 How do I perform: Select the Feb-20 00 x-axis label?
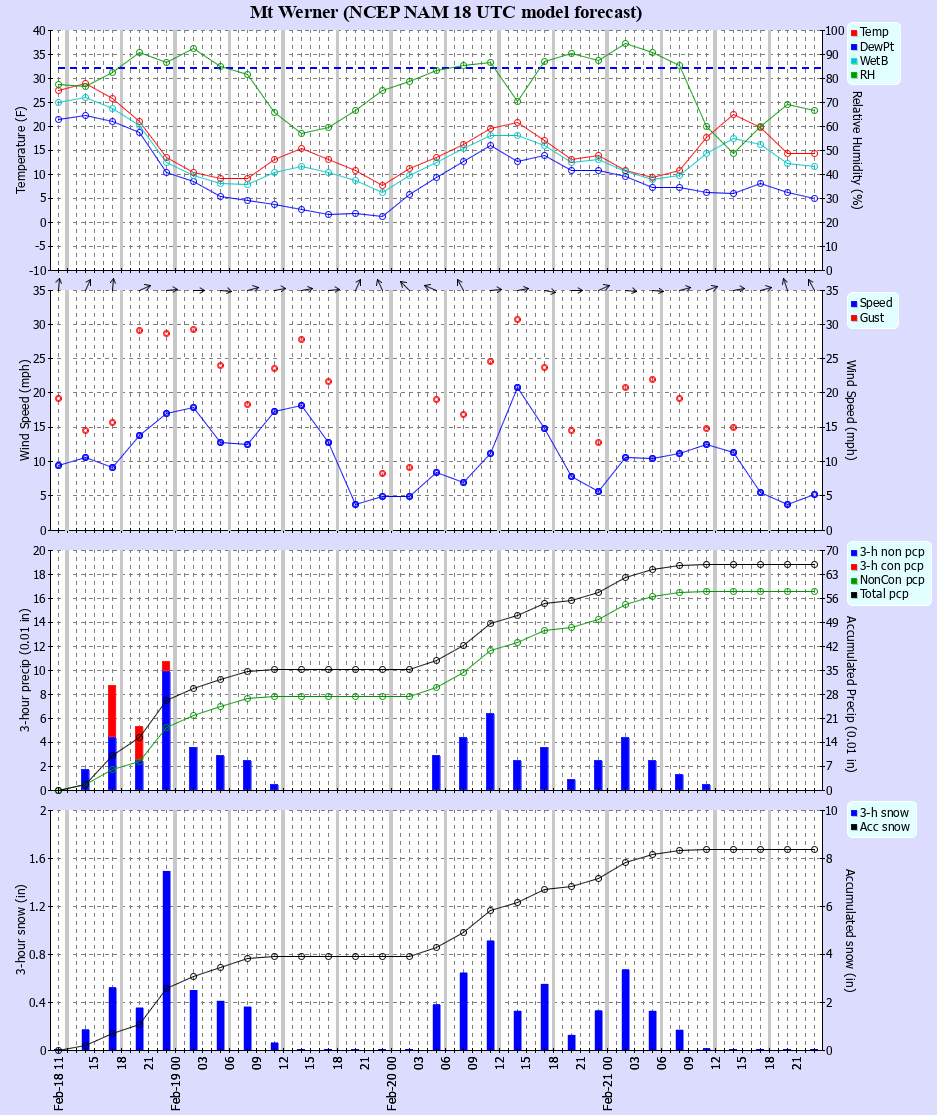[391, 1083]
